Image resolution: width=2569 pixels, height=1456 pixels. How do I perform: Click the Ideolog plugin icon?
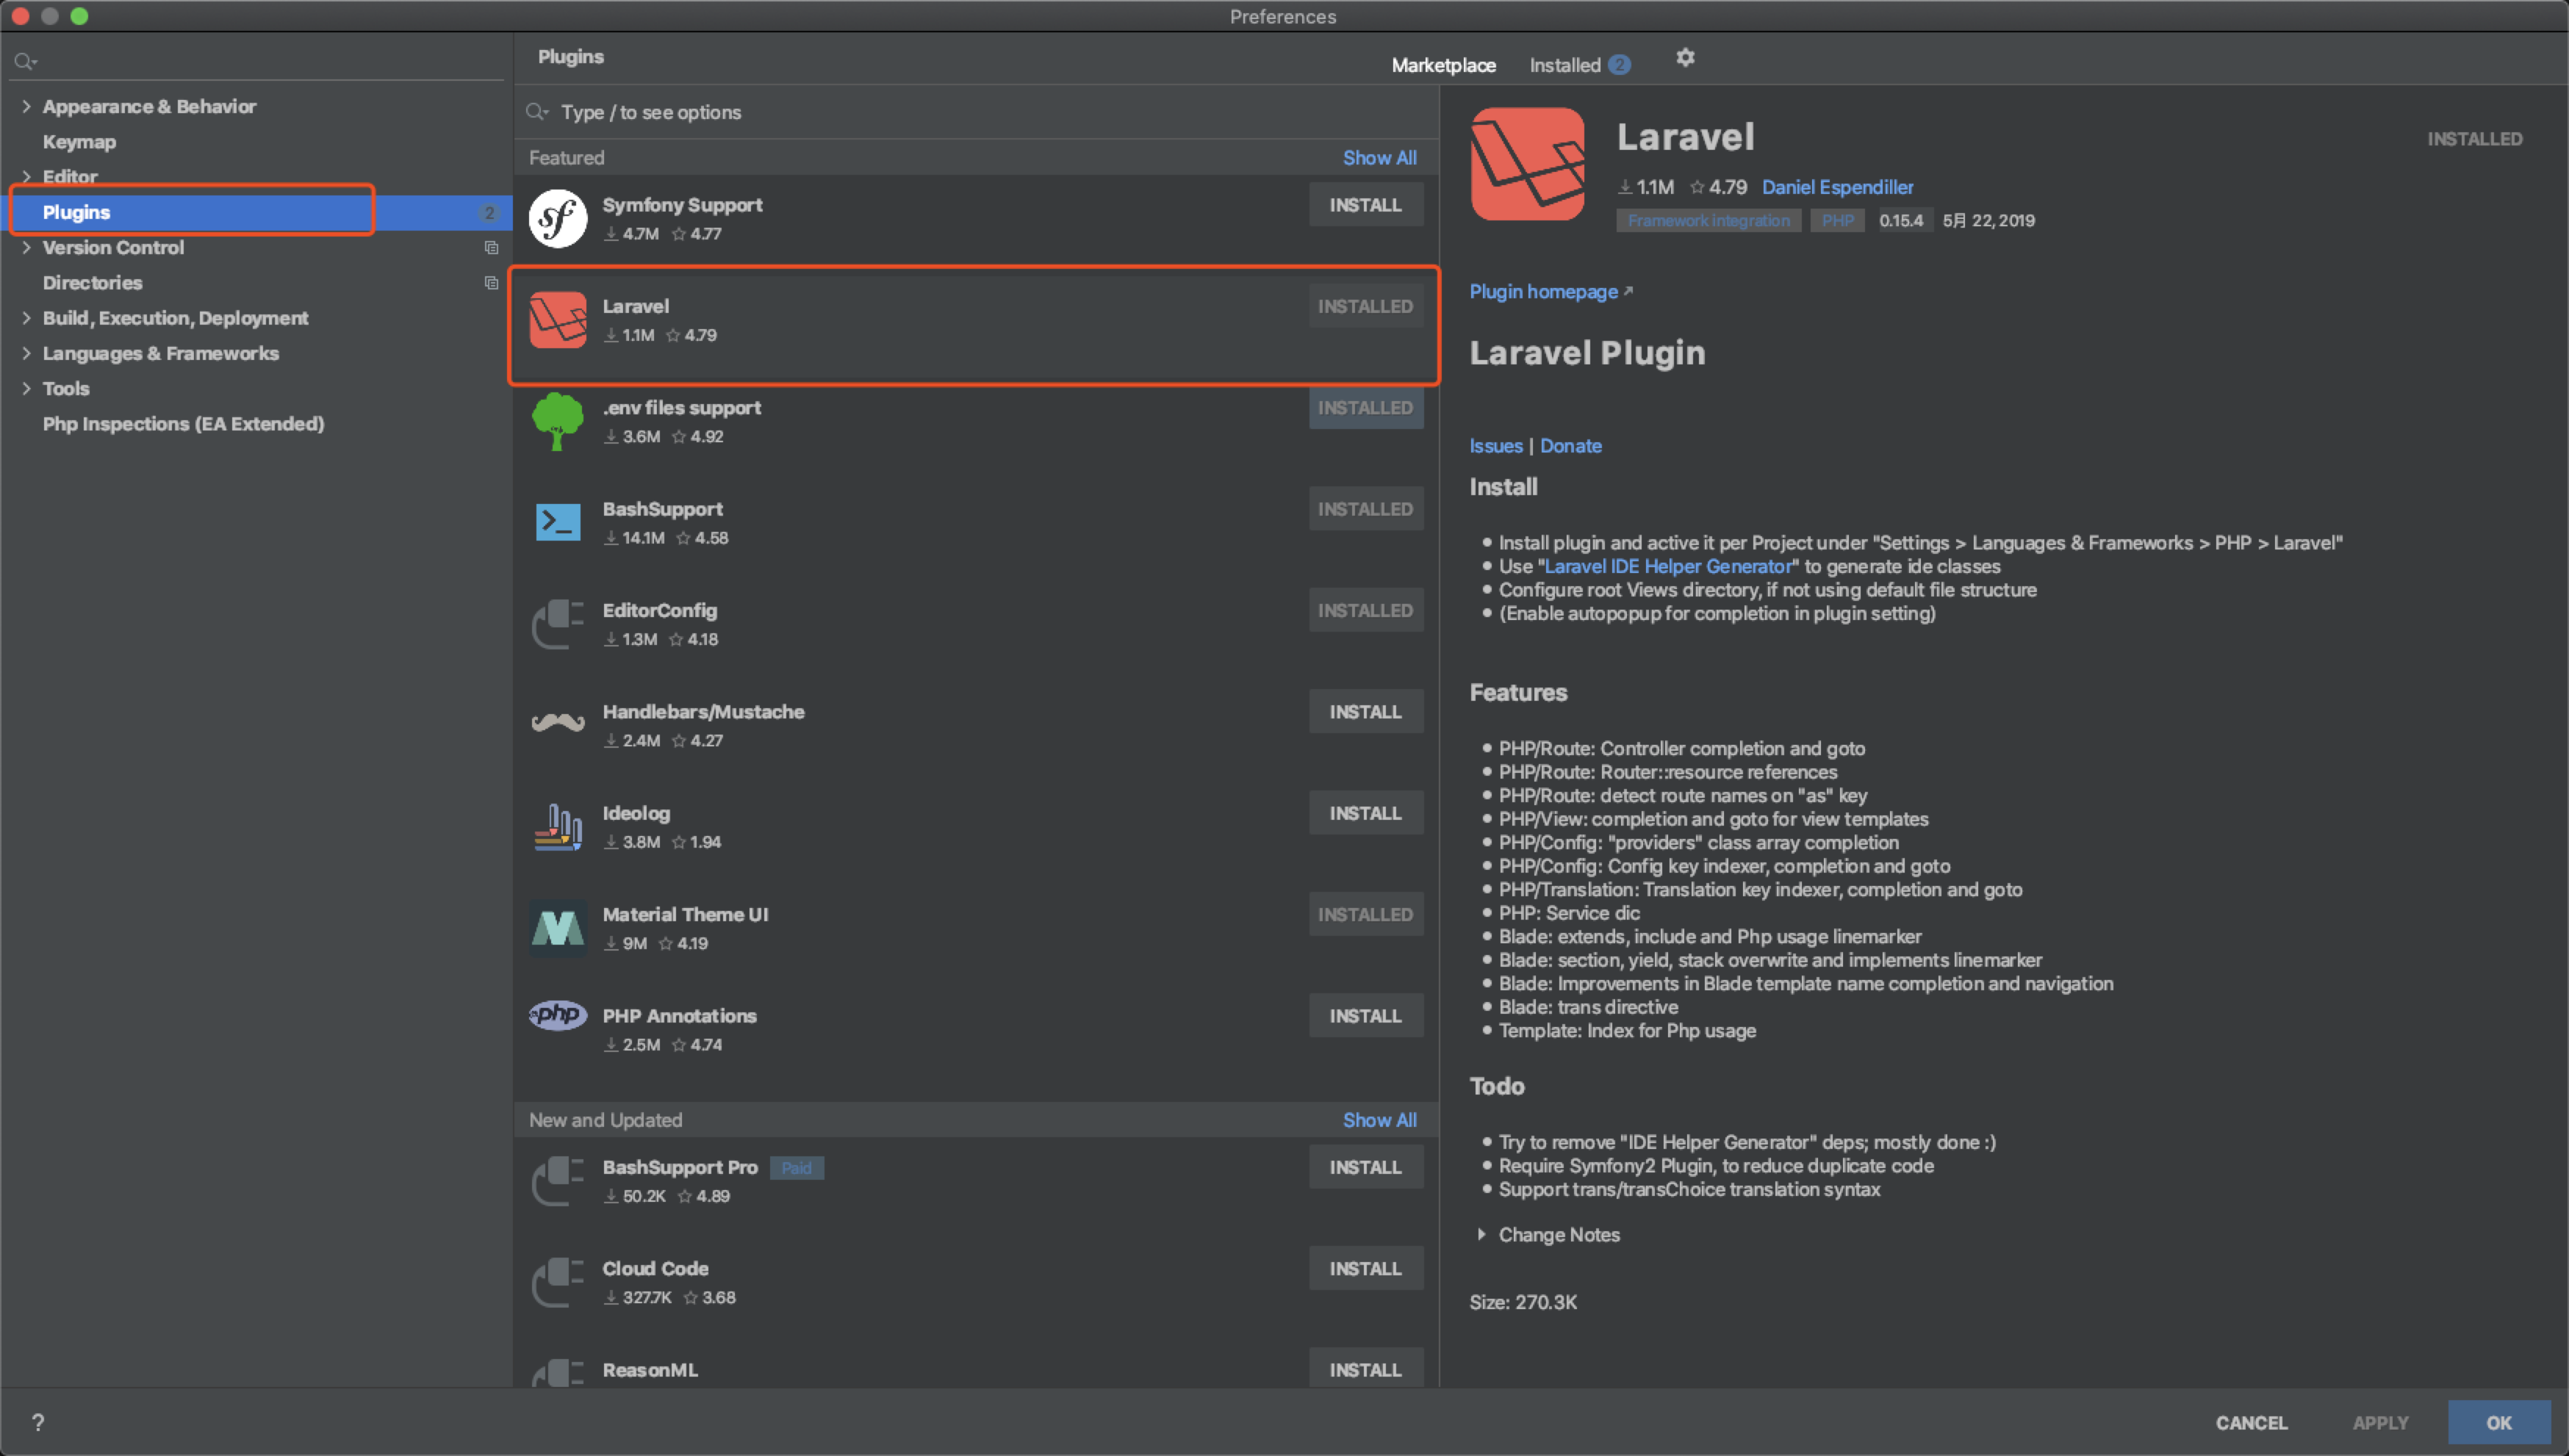[557, 827]
